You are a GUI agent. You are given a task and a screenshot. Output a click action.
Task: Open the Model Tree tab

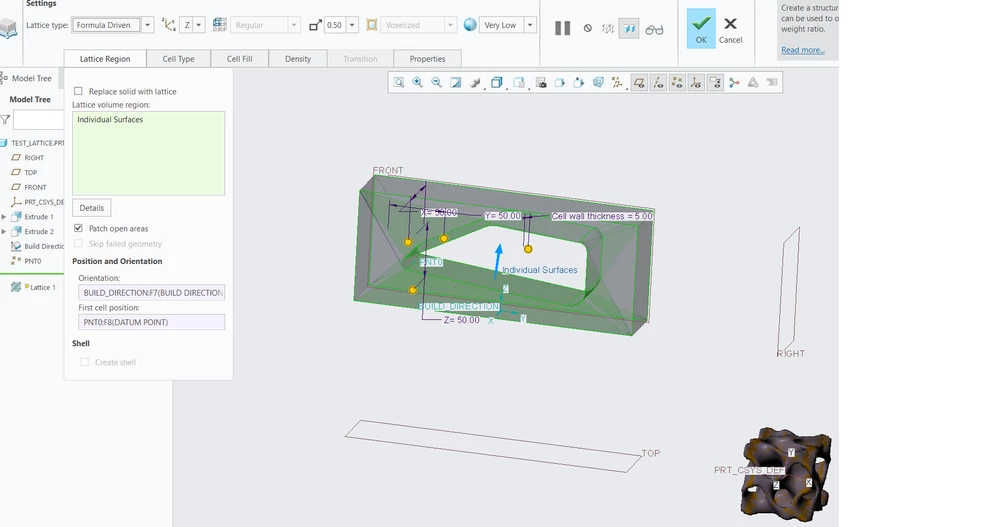tap(31, 78)
